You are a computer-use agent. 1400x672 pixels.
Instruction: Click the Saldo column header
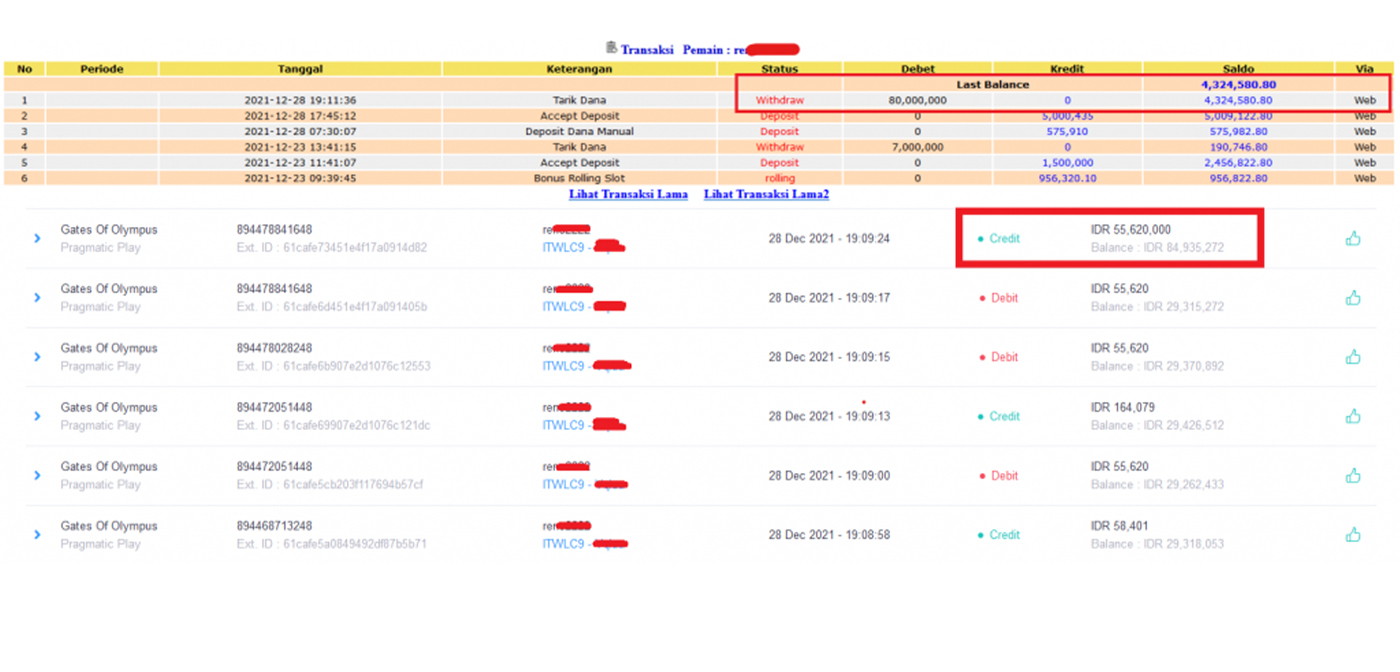tap(1238, 69)
